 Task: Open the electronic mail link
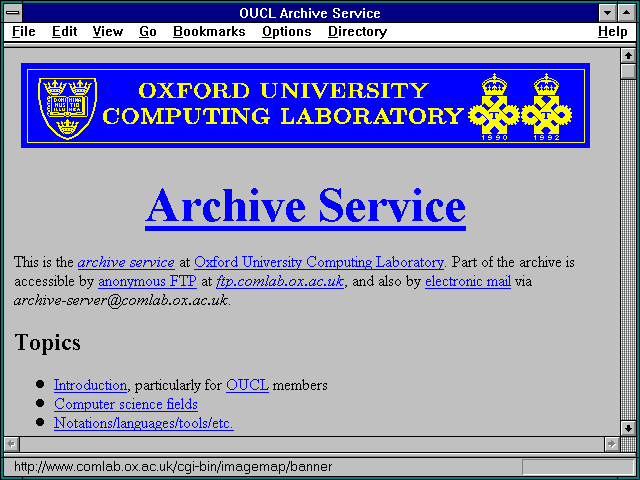[468, 281]
